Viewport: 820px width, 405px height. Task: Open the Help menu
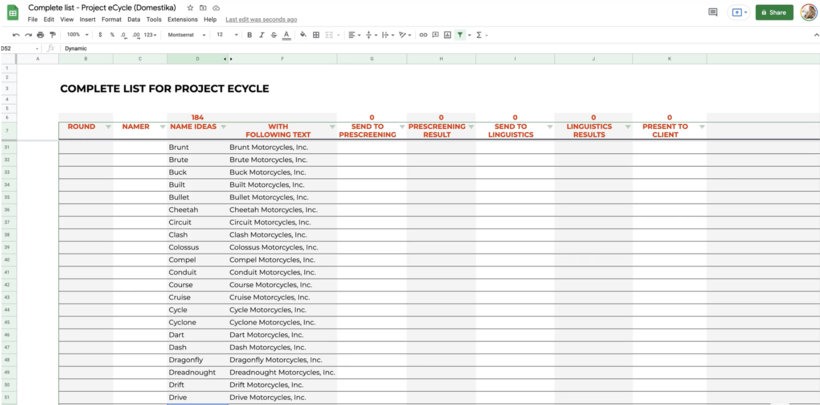pos(210,19)
